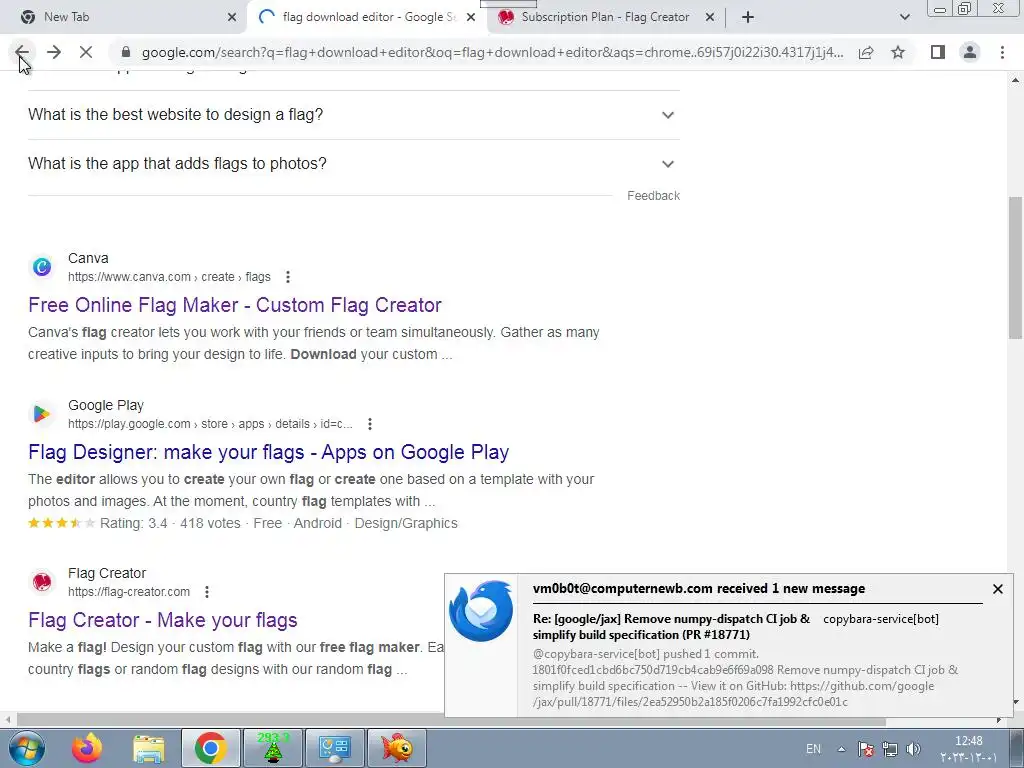The height and width of the screenshot is (768, 1024).
Task: Click the Action Center flag tray icon
Action: pyautogui.click(x=866, y=749)
